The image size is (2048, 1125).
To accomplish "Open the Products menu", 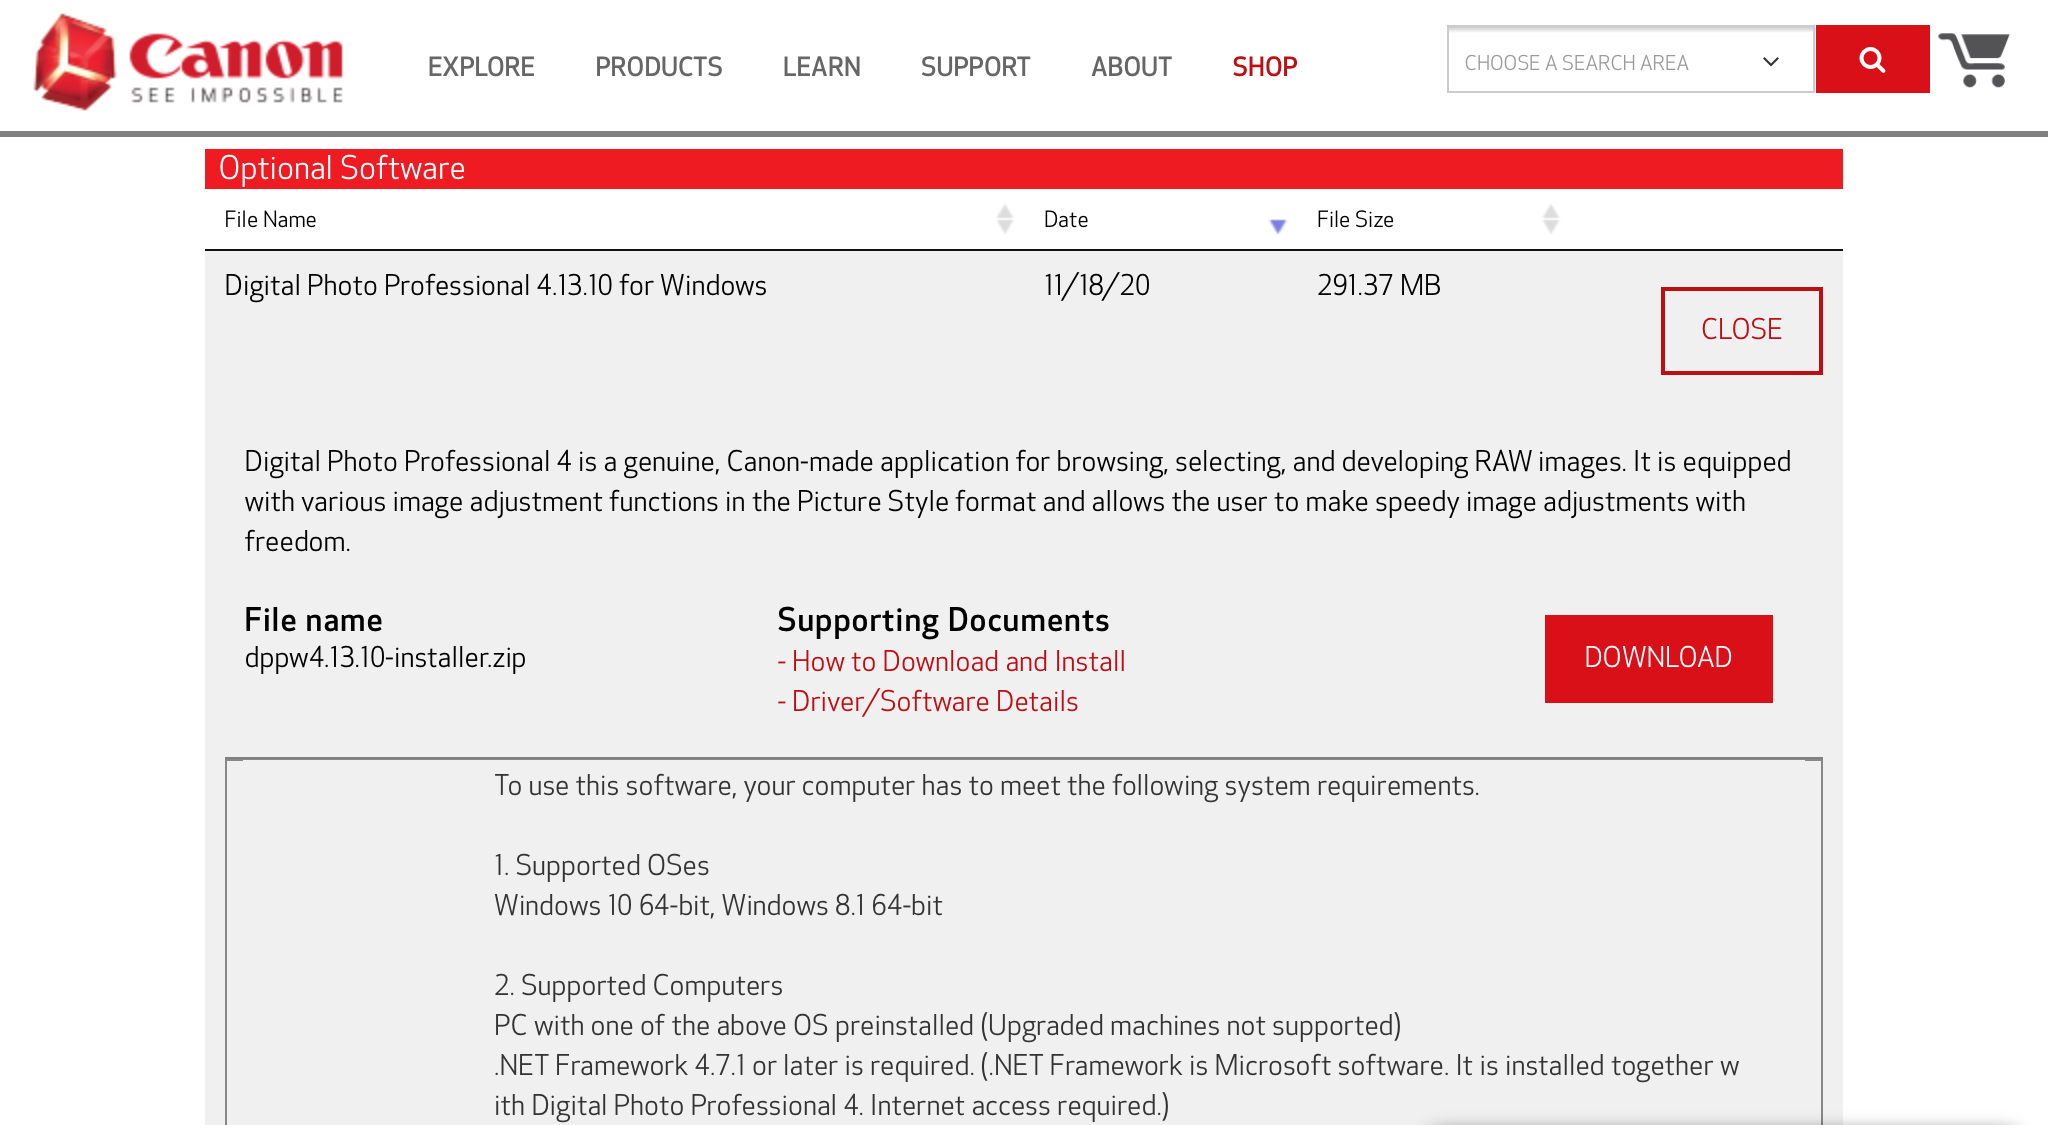I will pyautogui.click(x=658, y=67).
